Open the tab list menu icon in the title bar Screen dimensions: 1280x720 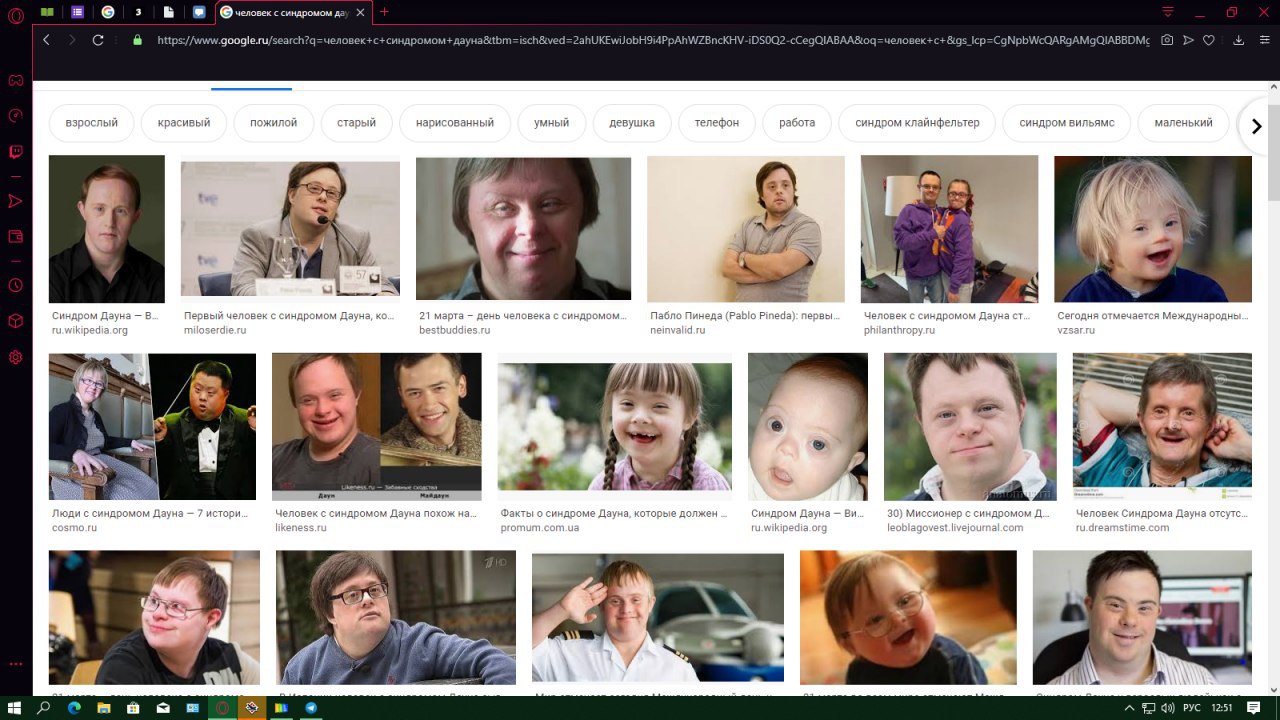[x=1167, y=12]
